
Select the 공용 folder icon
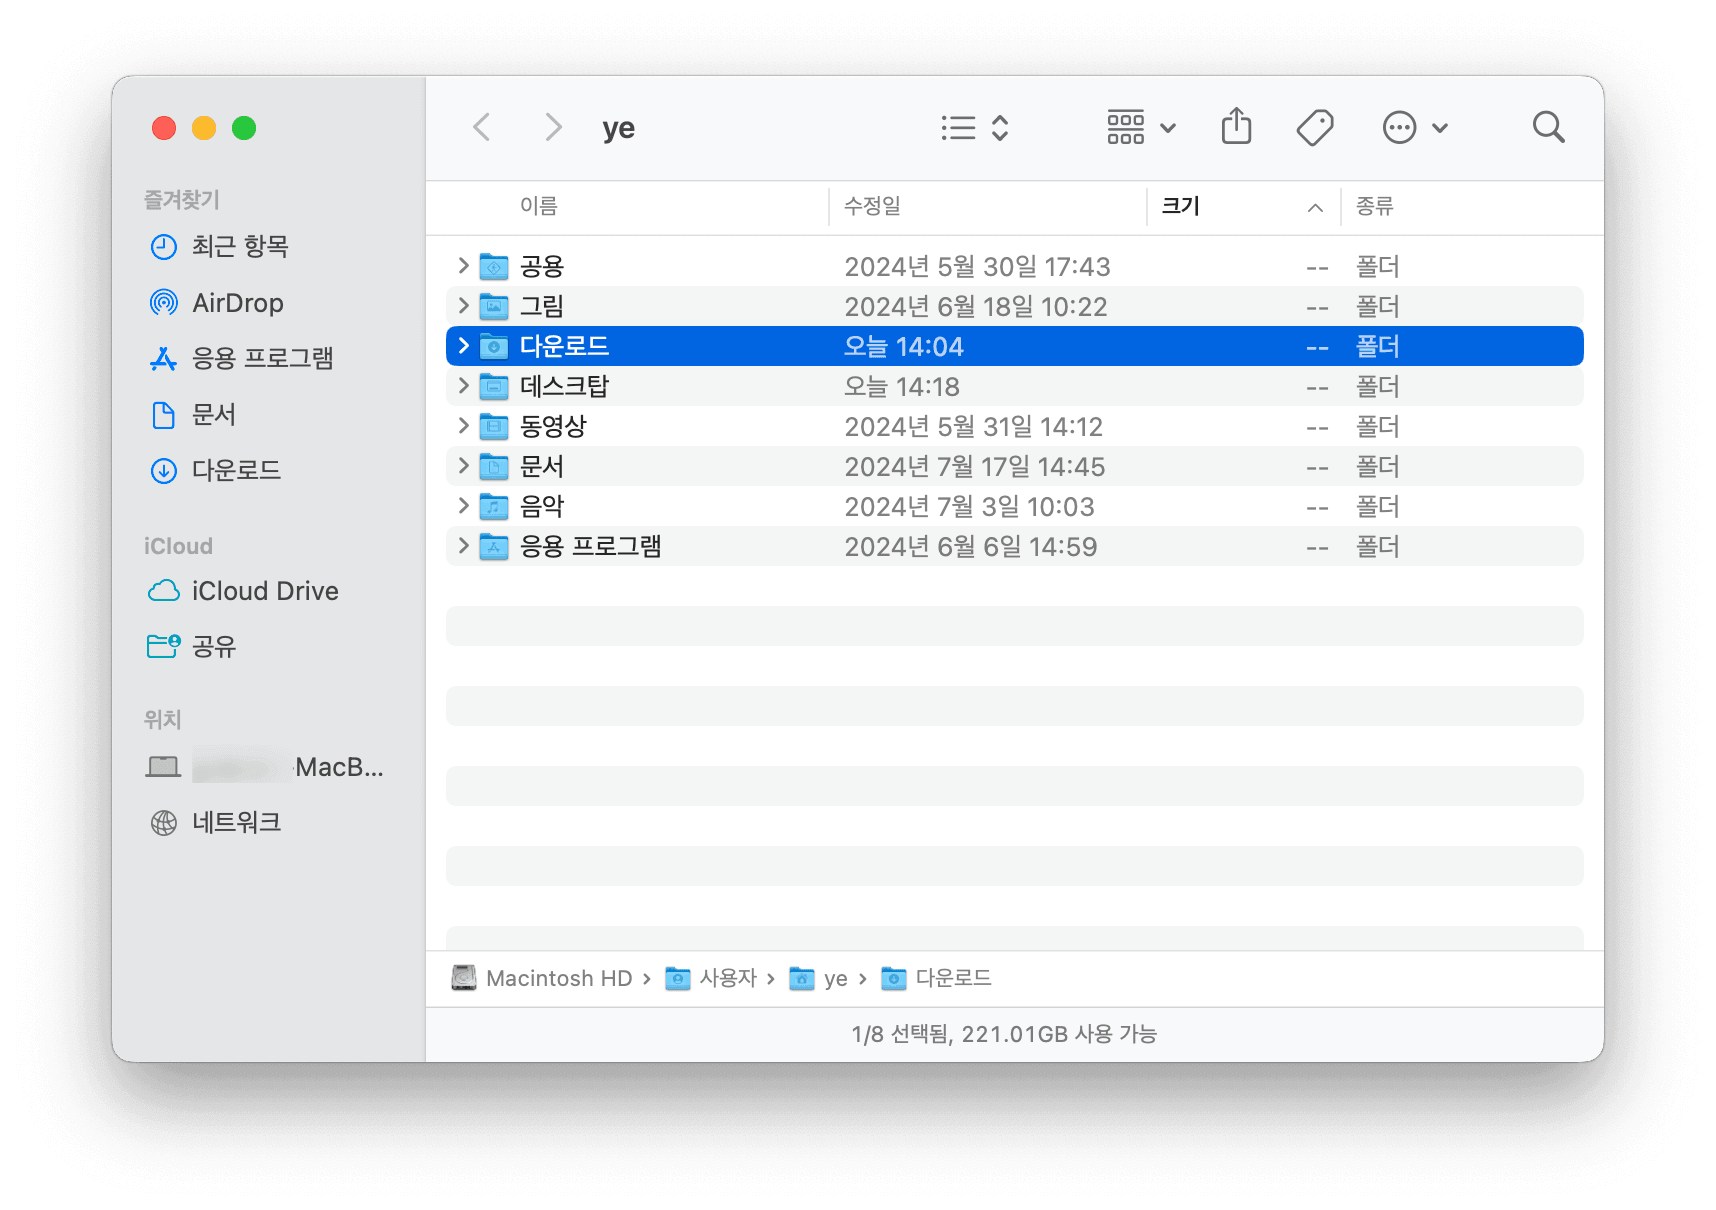494,266
